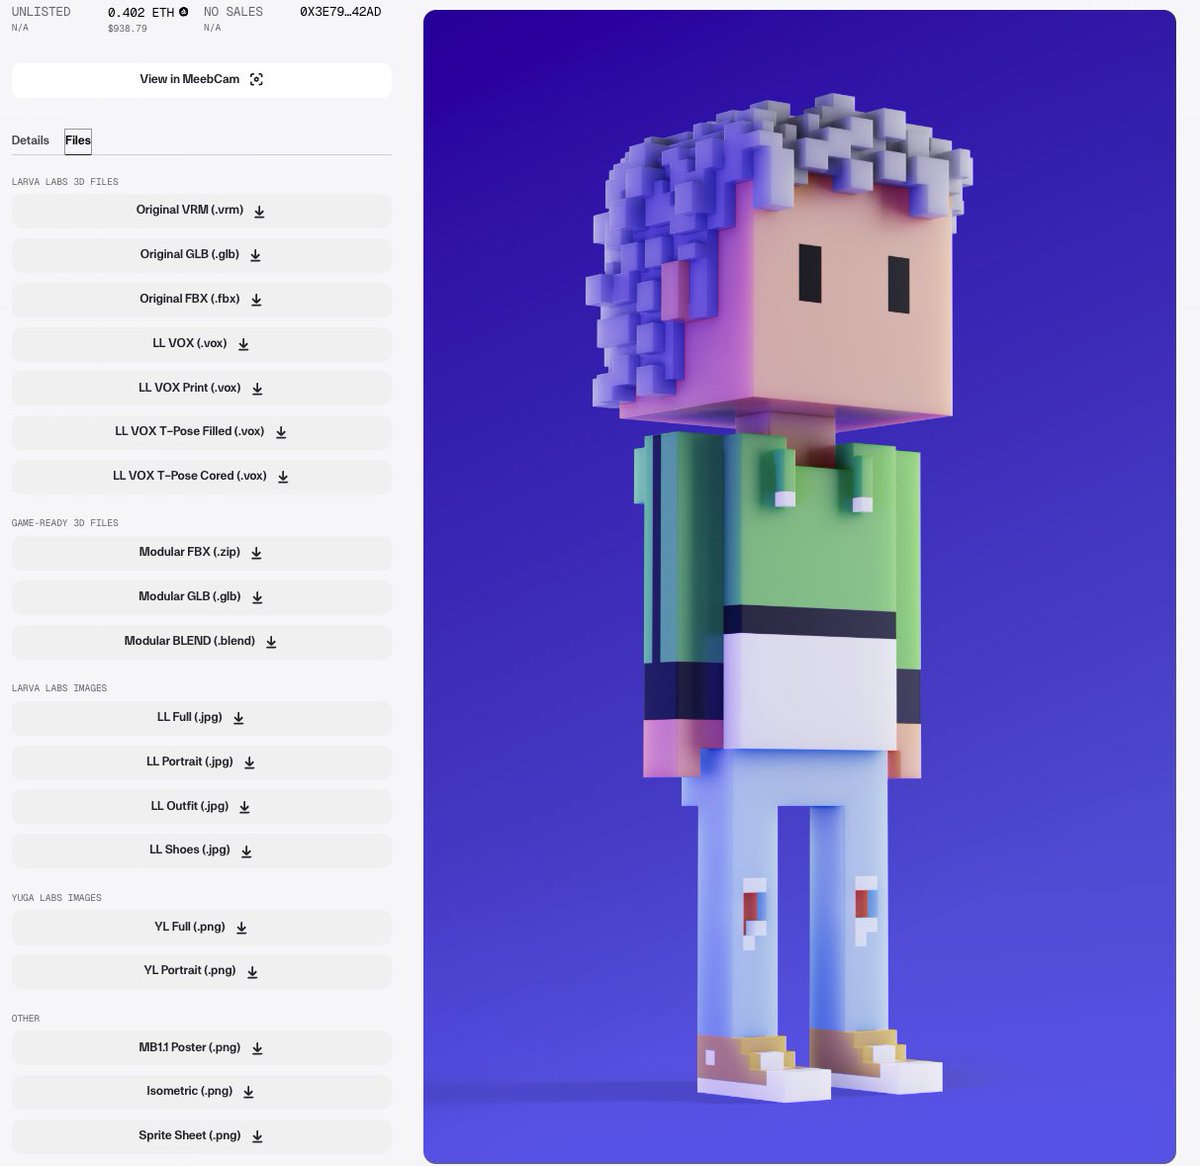This screenshot has height=1166, width=1200.
Task: Download the Original FBX (.fbx) file
Action: click(201, 300)
